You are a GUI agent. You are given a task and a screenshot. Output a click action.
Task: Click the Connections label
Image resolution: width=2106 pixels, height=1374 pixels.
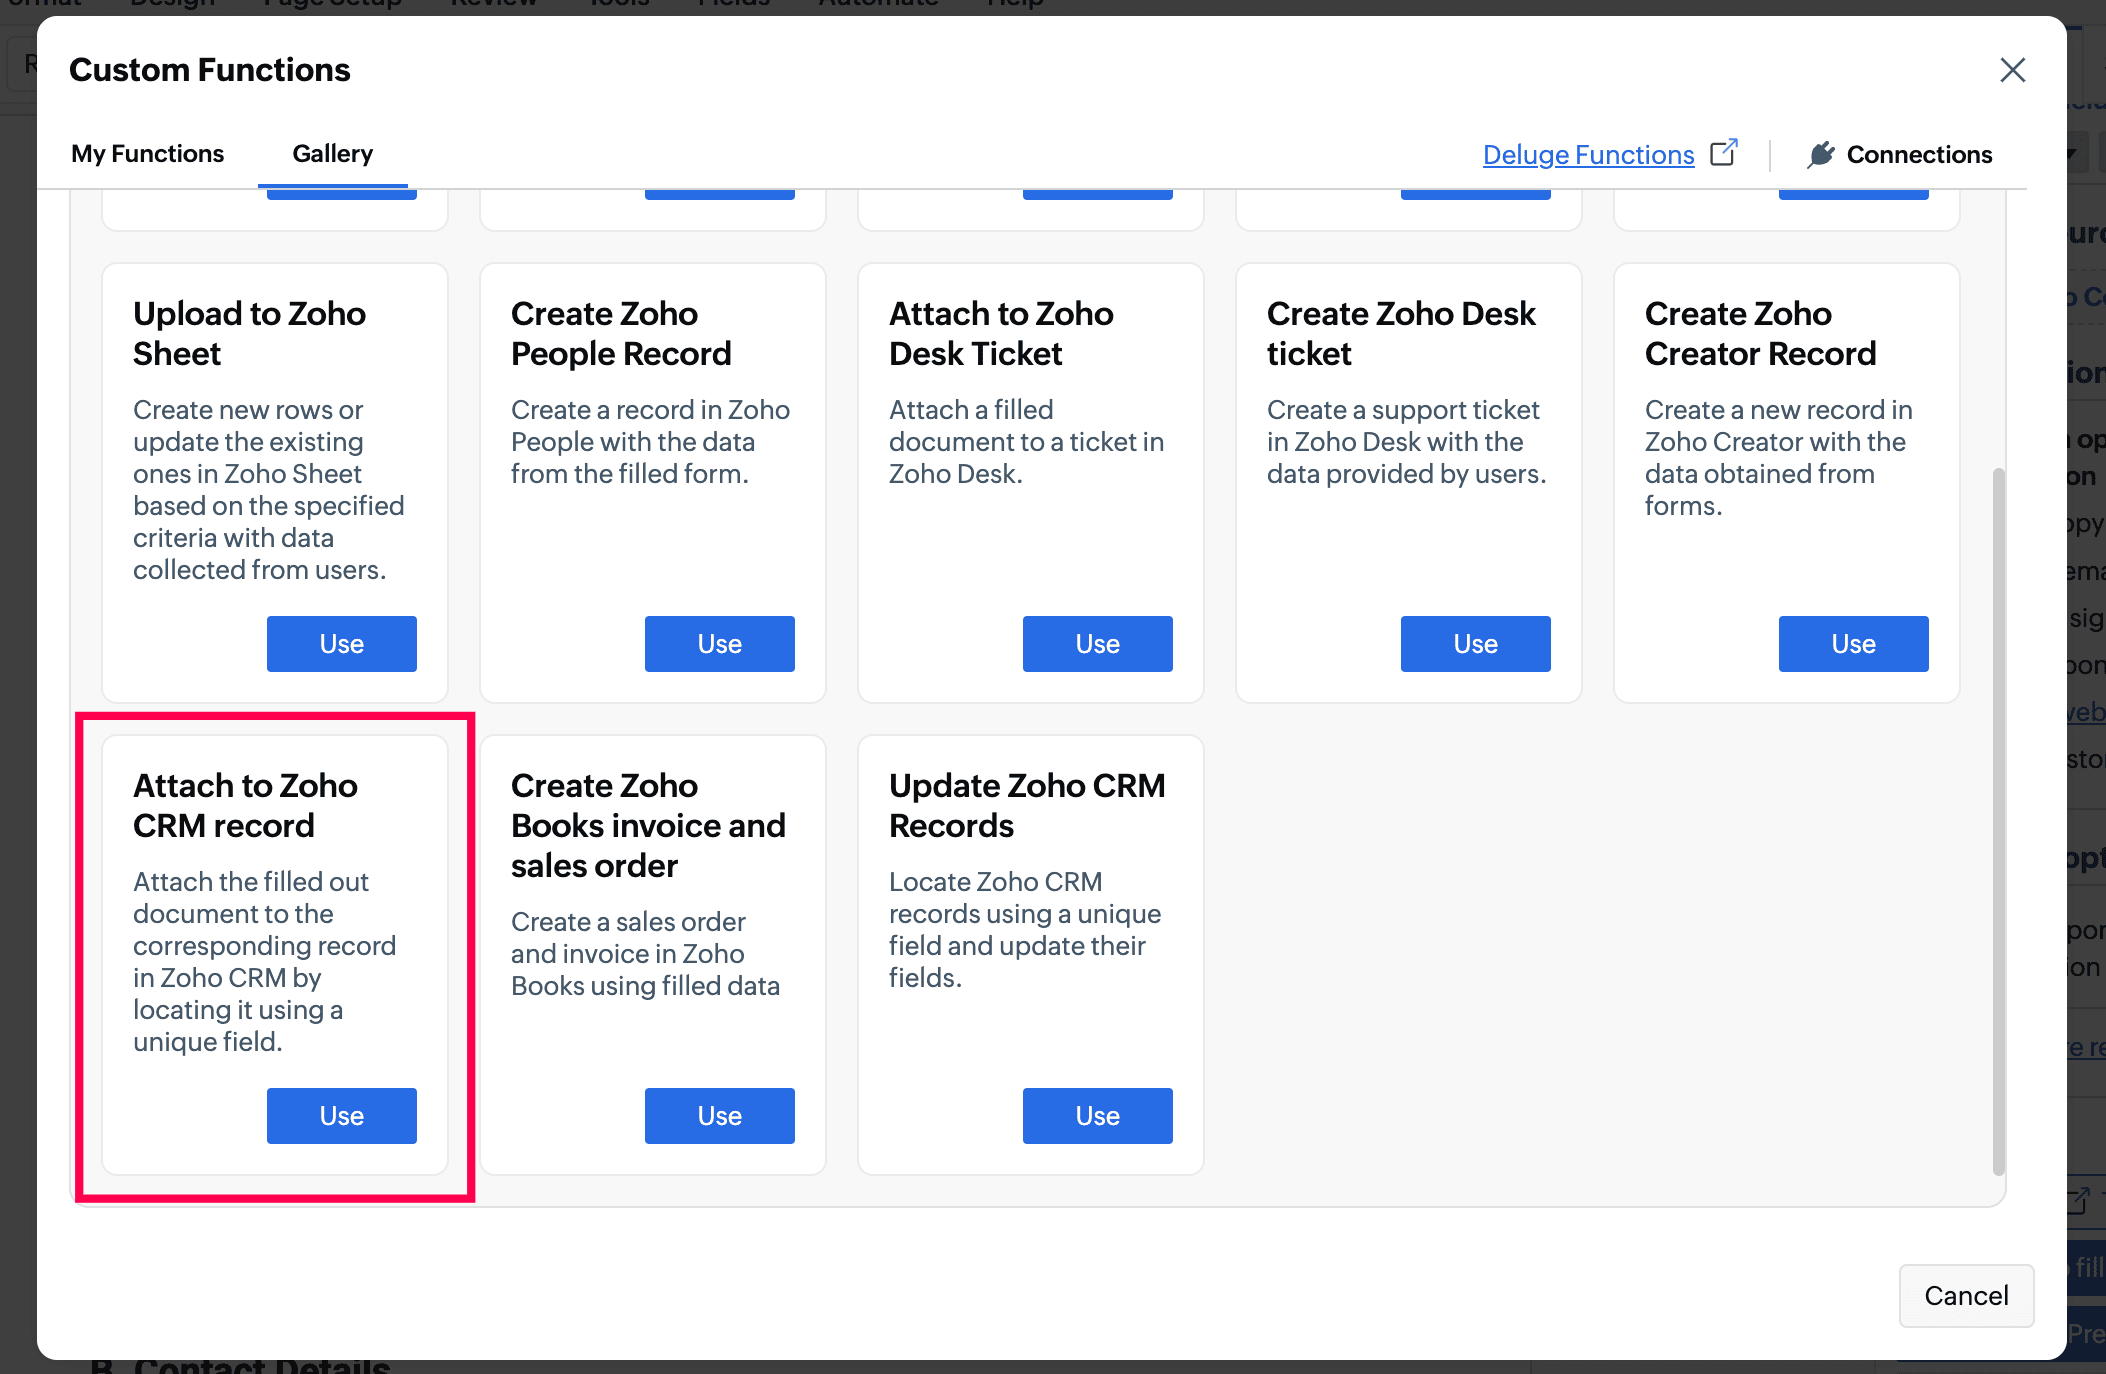point(1919,155)
